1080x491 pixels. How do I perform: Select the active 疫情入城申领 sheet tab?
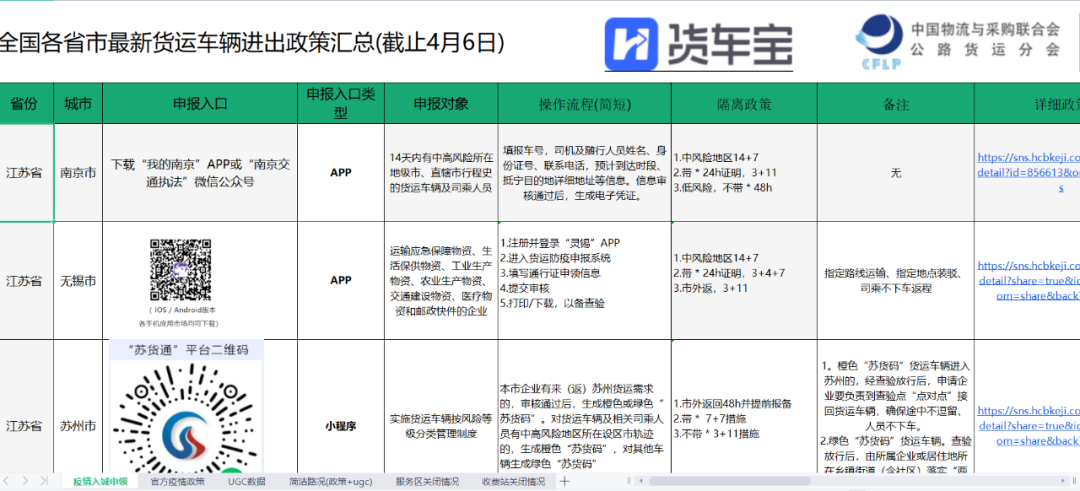tap(100, 482)
